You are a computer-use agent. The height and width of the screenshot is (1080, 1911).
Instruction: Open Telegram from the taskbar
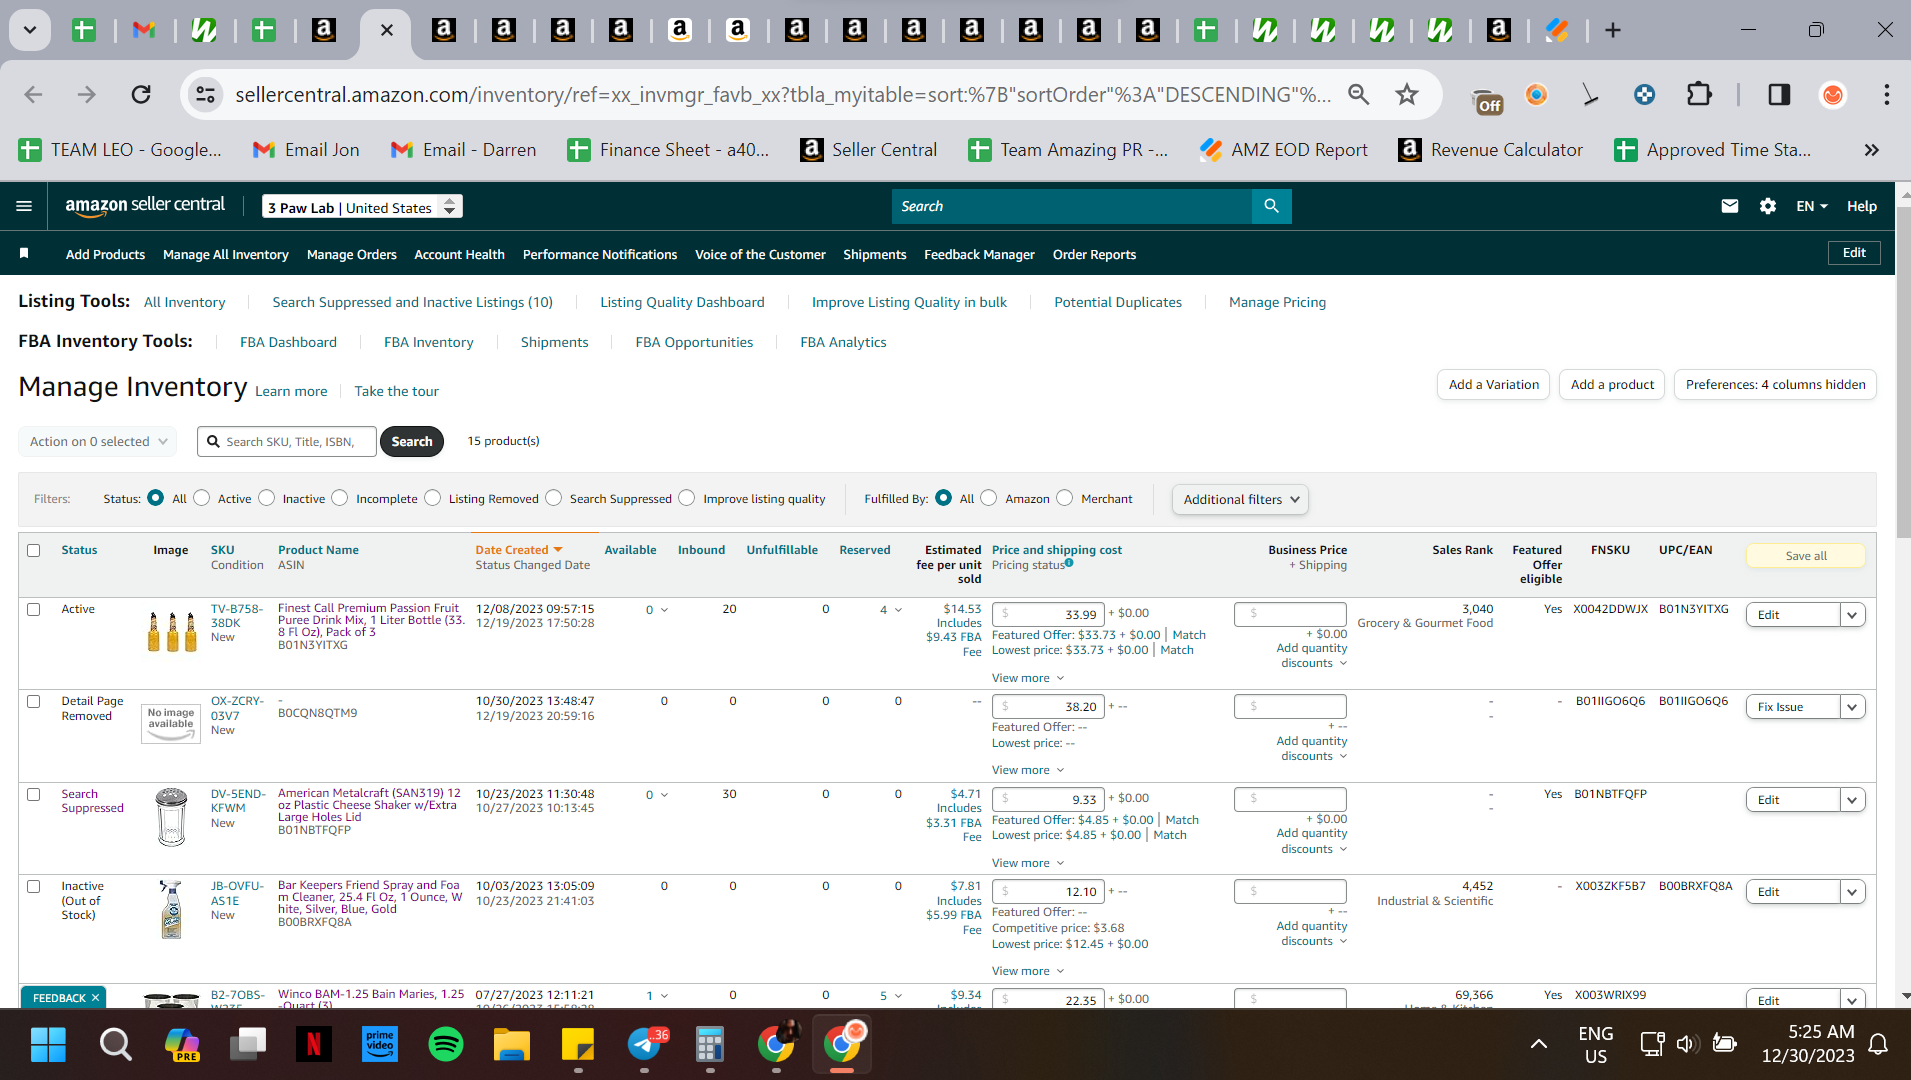click(x=646, y=1045)
